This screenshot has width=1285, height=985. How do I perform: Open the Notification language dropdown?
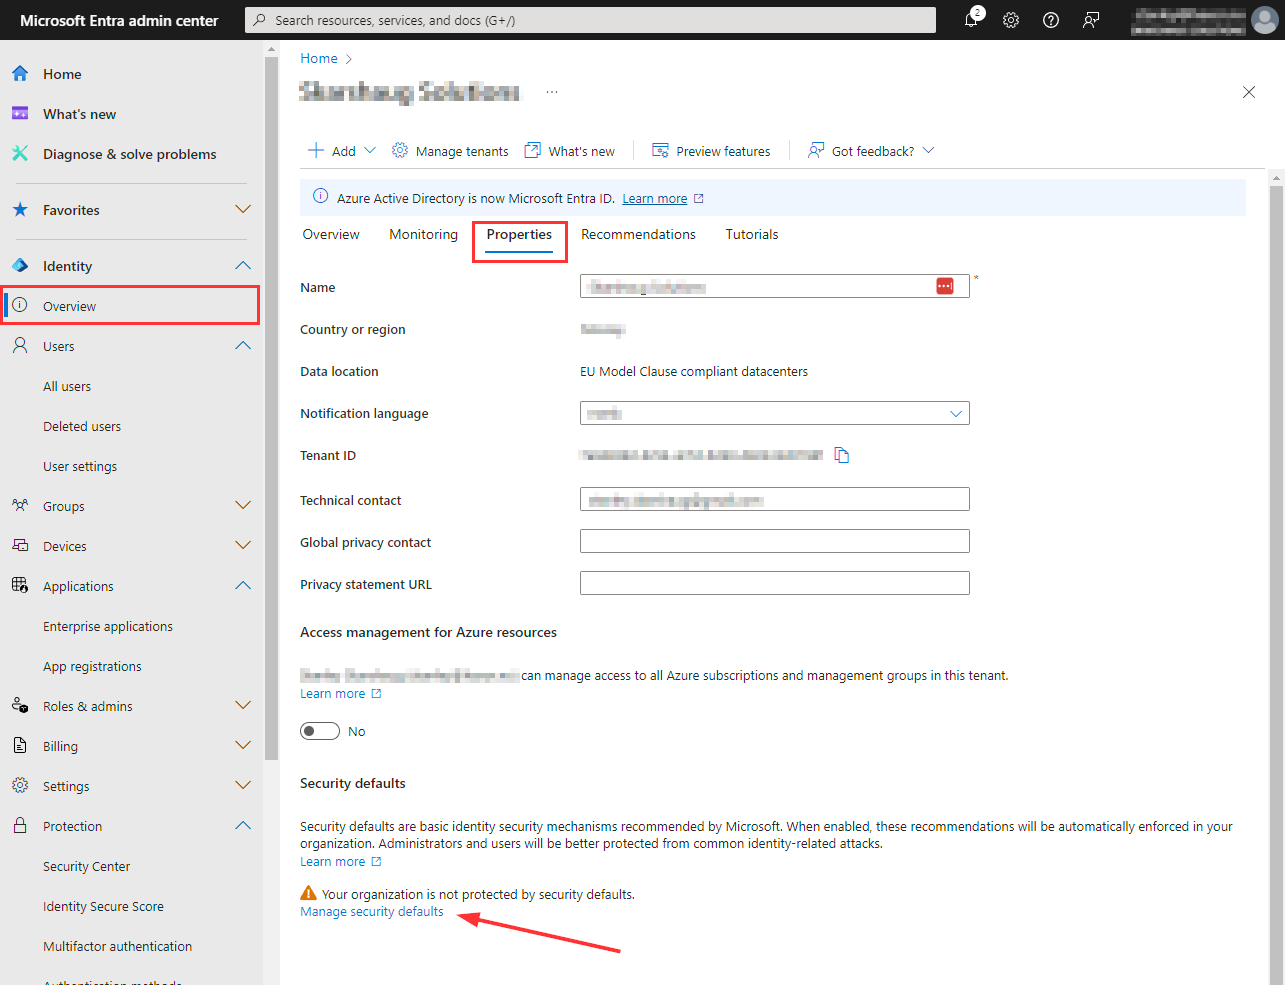(775, 413)
